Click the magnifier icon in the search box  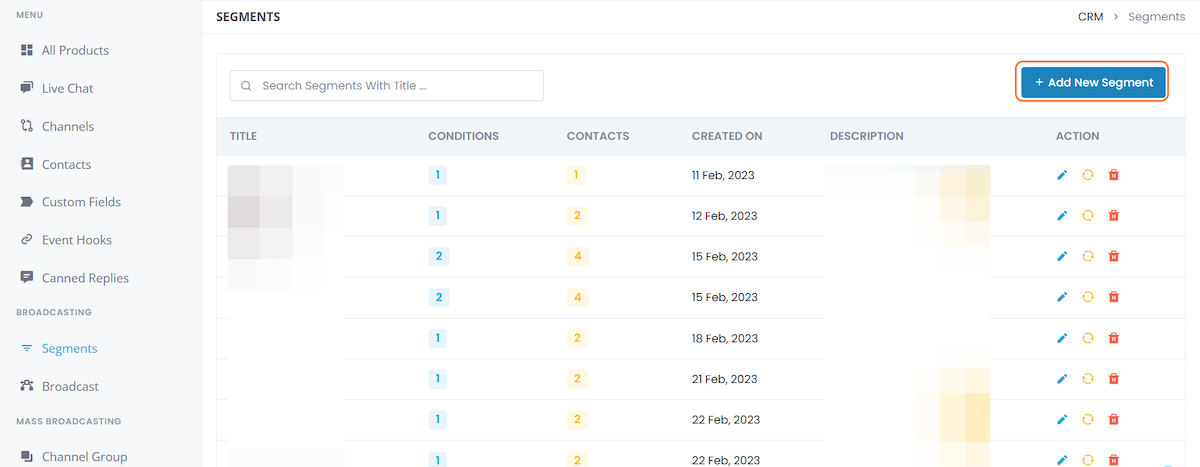(x=246, y=86)
